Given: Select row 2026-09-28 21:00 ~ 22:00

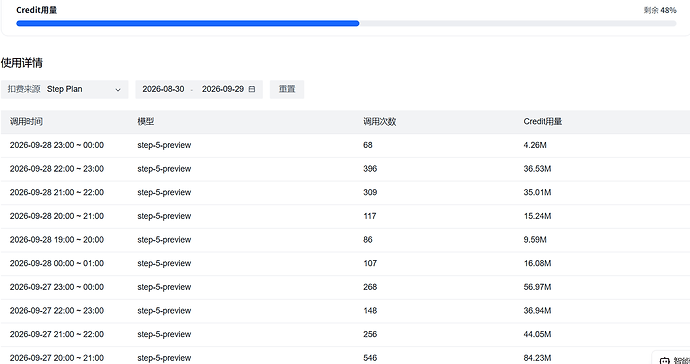Looking at the screenshot, I should point(345,193).
